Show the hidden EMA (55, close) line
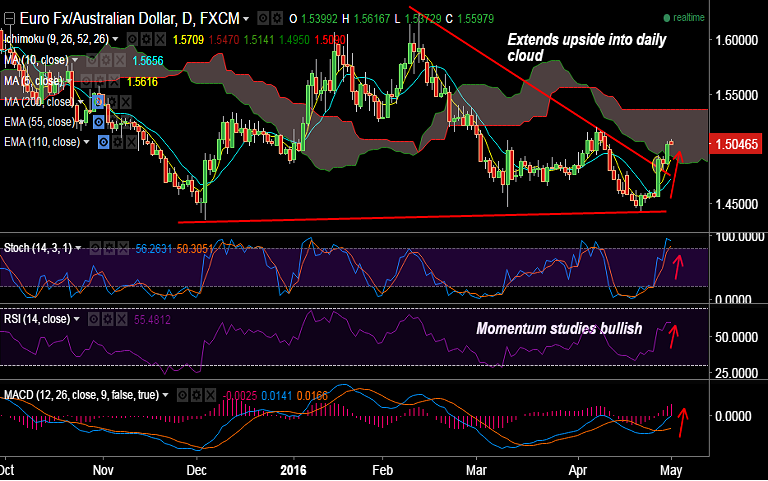 pyautogui.click(x=98, y=122)
